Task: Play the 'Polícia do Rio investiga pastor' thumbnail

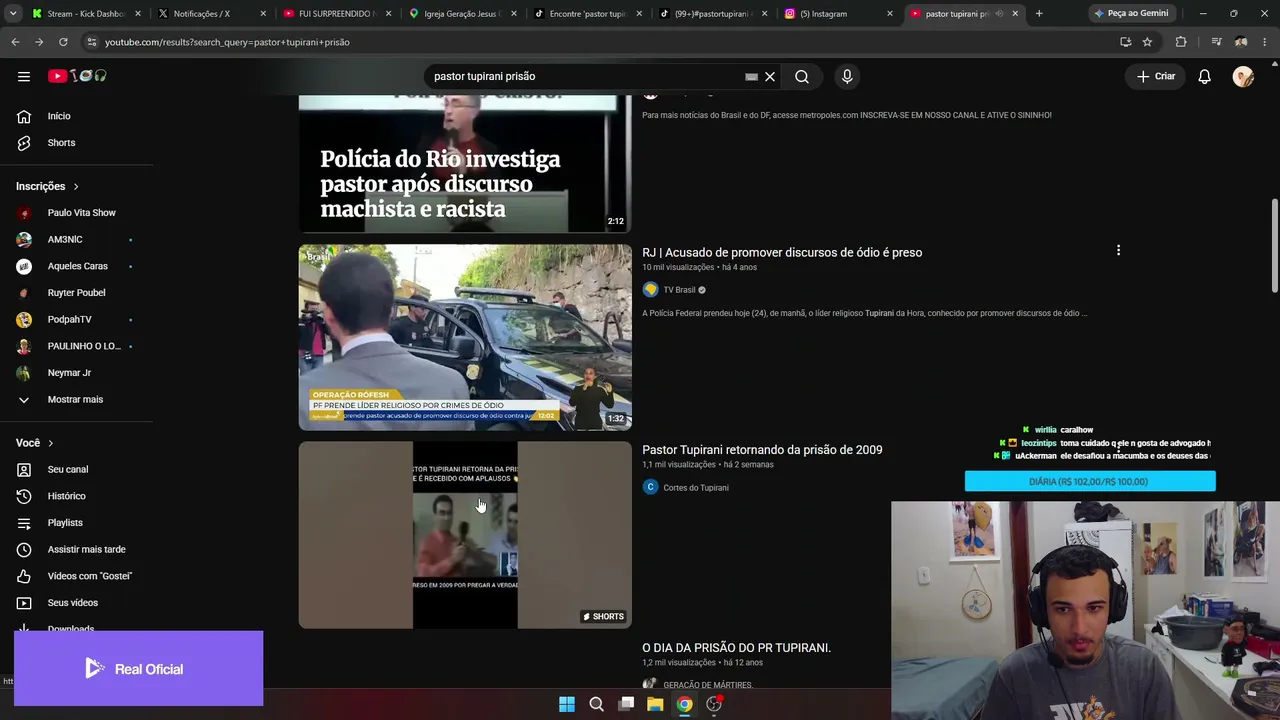Action: tap(465, 164)
